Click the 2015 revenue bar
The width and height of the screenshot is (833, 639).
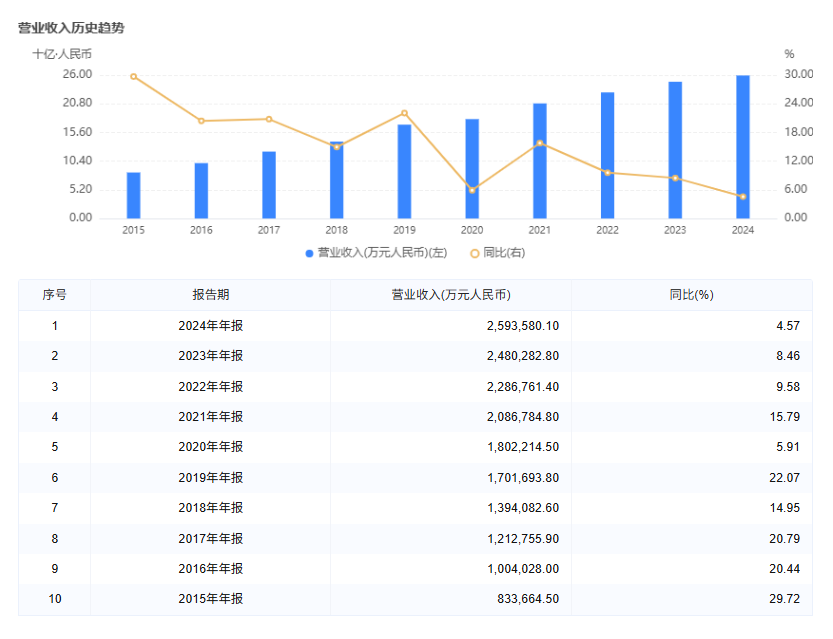coord(133,195)
